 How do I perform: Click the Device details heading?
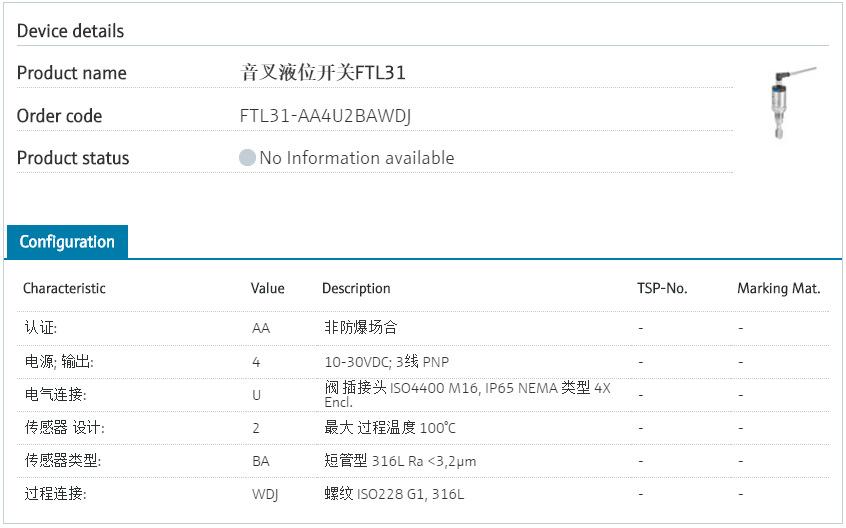point(70,31)
